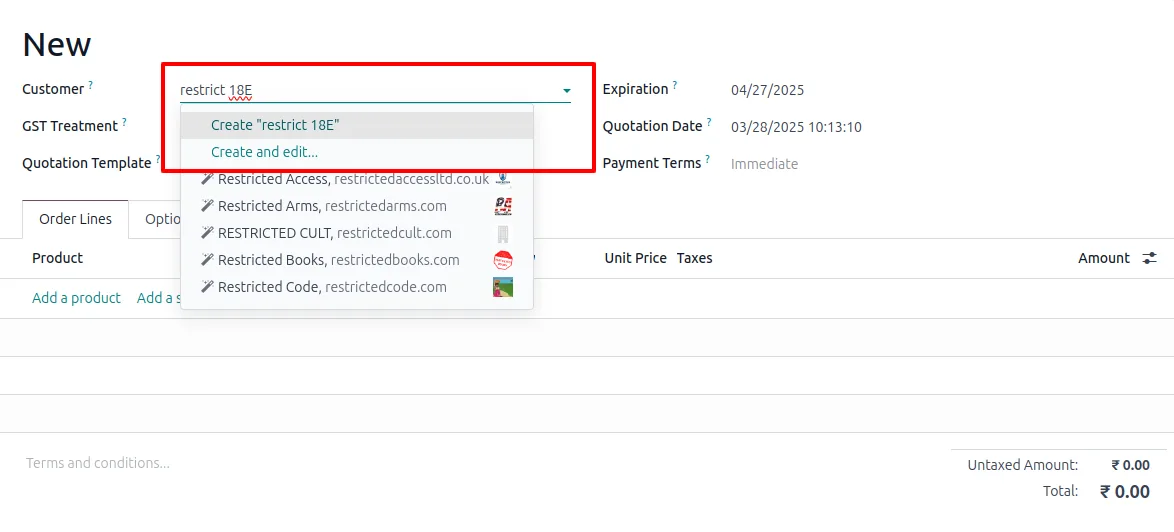1174x532 pixels.
Task: Click Quotation Date value 03/28/2025 10:13:10
Action: tap(797, 127)
